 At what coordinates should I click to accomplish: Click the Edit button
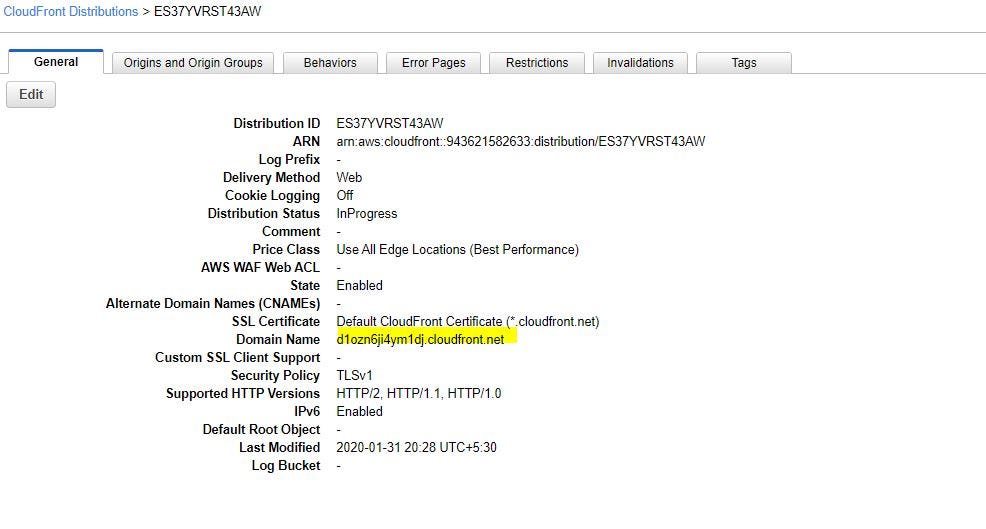[x=31, y=94]
